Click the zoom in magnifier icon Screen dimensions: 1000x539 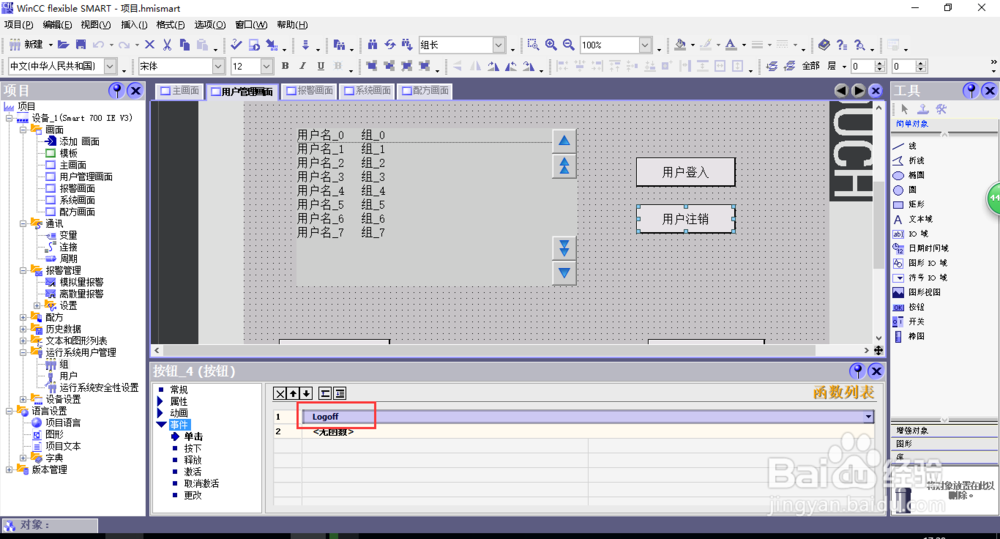(550, 45)
